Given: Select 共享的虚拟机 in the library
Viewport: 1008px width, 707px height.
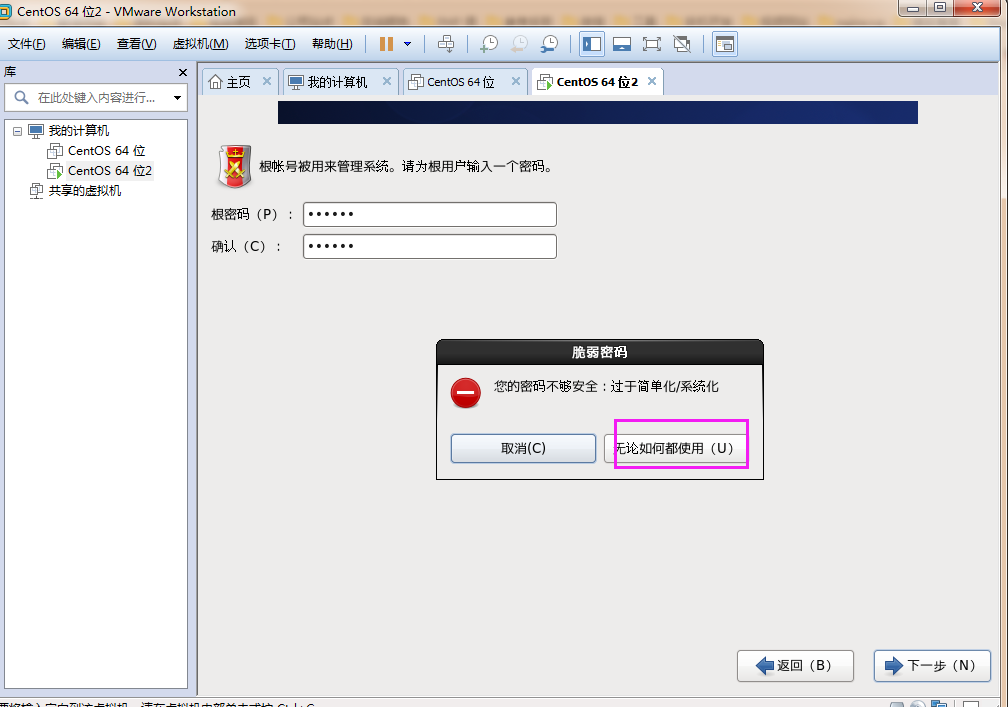Looking at the screenshot, I should click(85, 190).
